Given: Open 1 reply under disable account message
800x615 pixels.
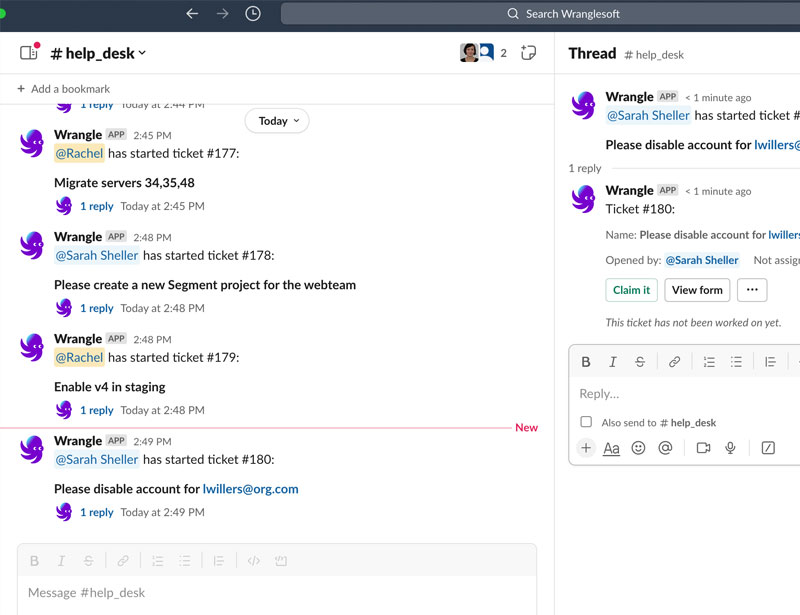Looking at the screenshot, I should [x=96, y=512].
